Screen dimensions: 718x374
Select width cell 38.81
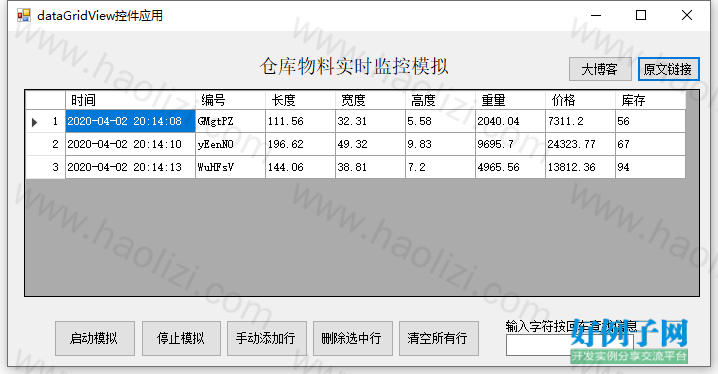(x=370, y=167)
